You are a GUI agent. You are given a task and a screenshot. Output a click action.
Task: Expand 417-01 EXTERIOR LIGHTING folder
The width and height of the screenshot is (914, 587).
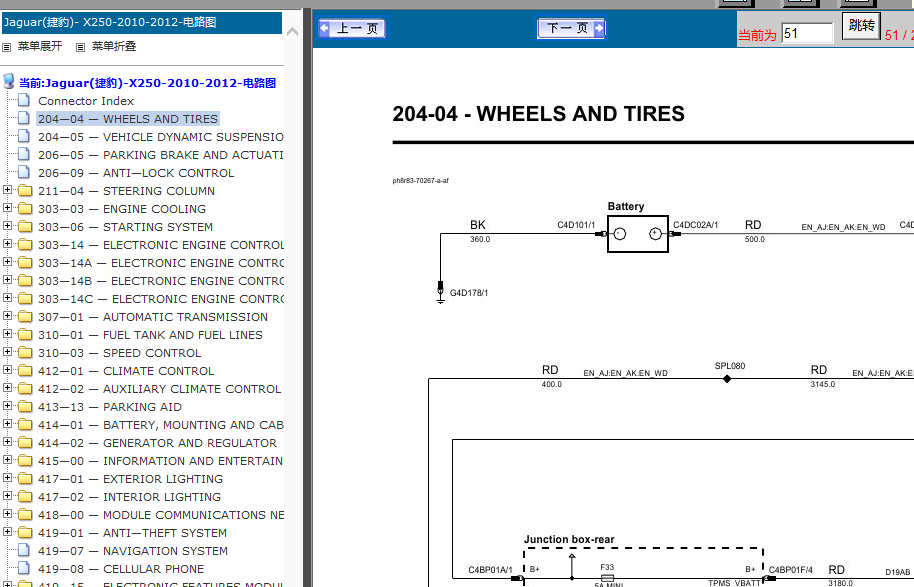pos(7,478)
